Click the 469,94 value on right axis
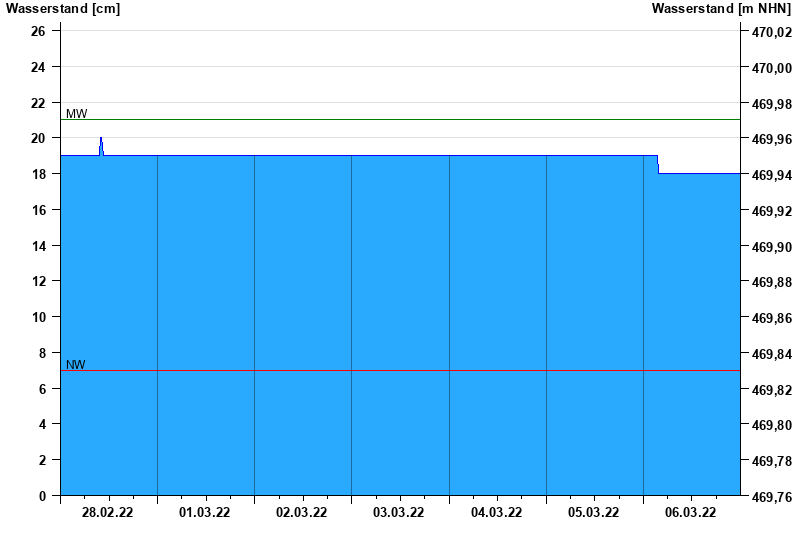Viewport: 800px width, 550px height. pos(772,175)
